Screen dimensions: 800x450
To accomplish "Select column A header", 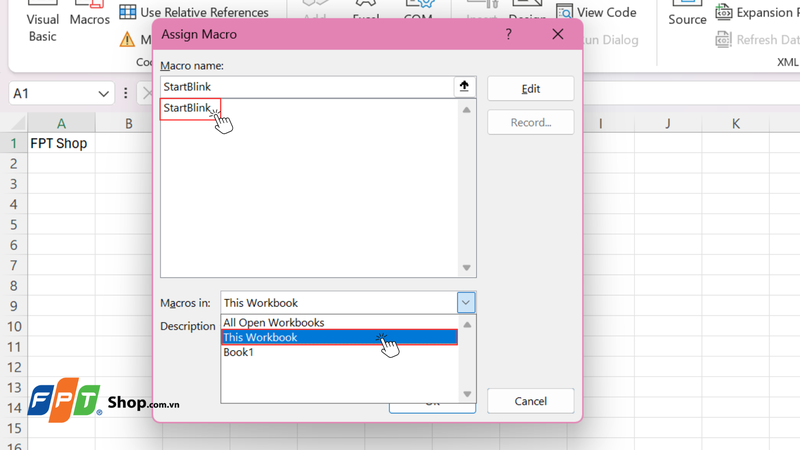I will tap(61, 123).
